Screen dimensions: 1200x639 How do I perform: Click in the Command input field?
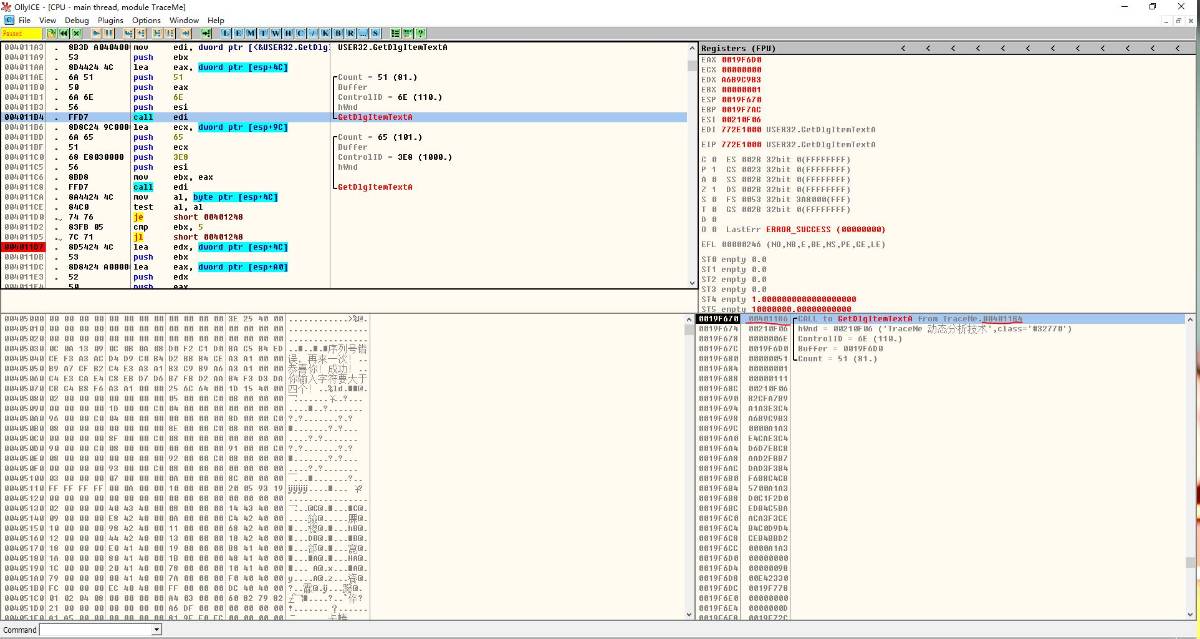(x=95, y=630)
